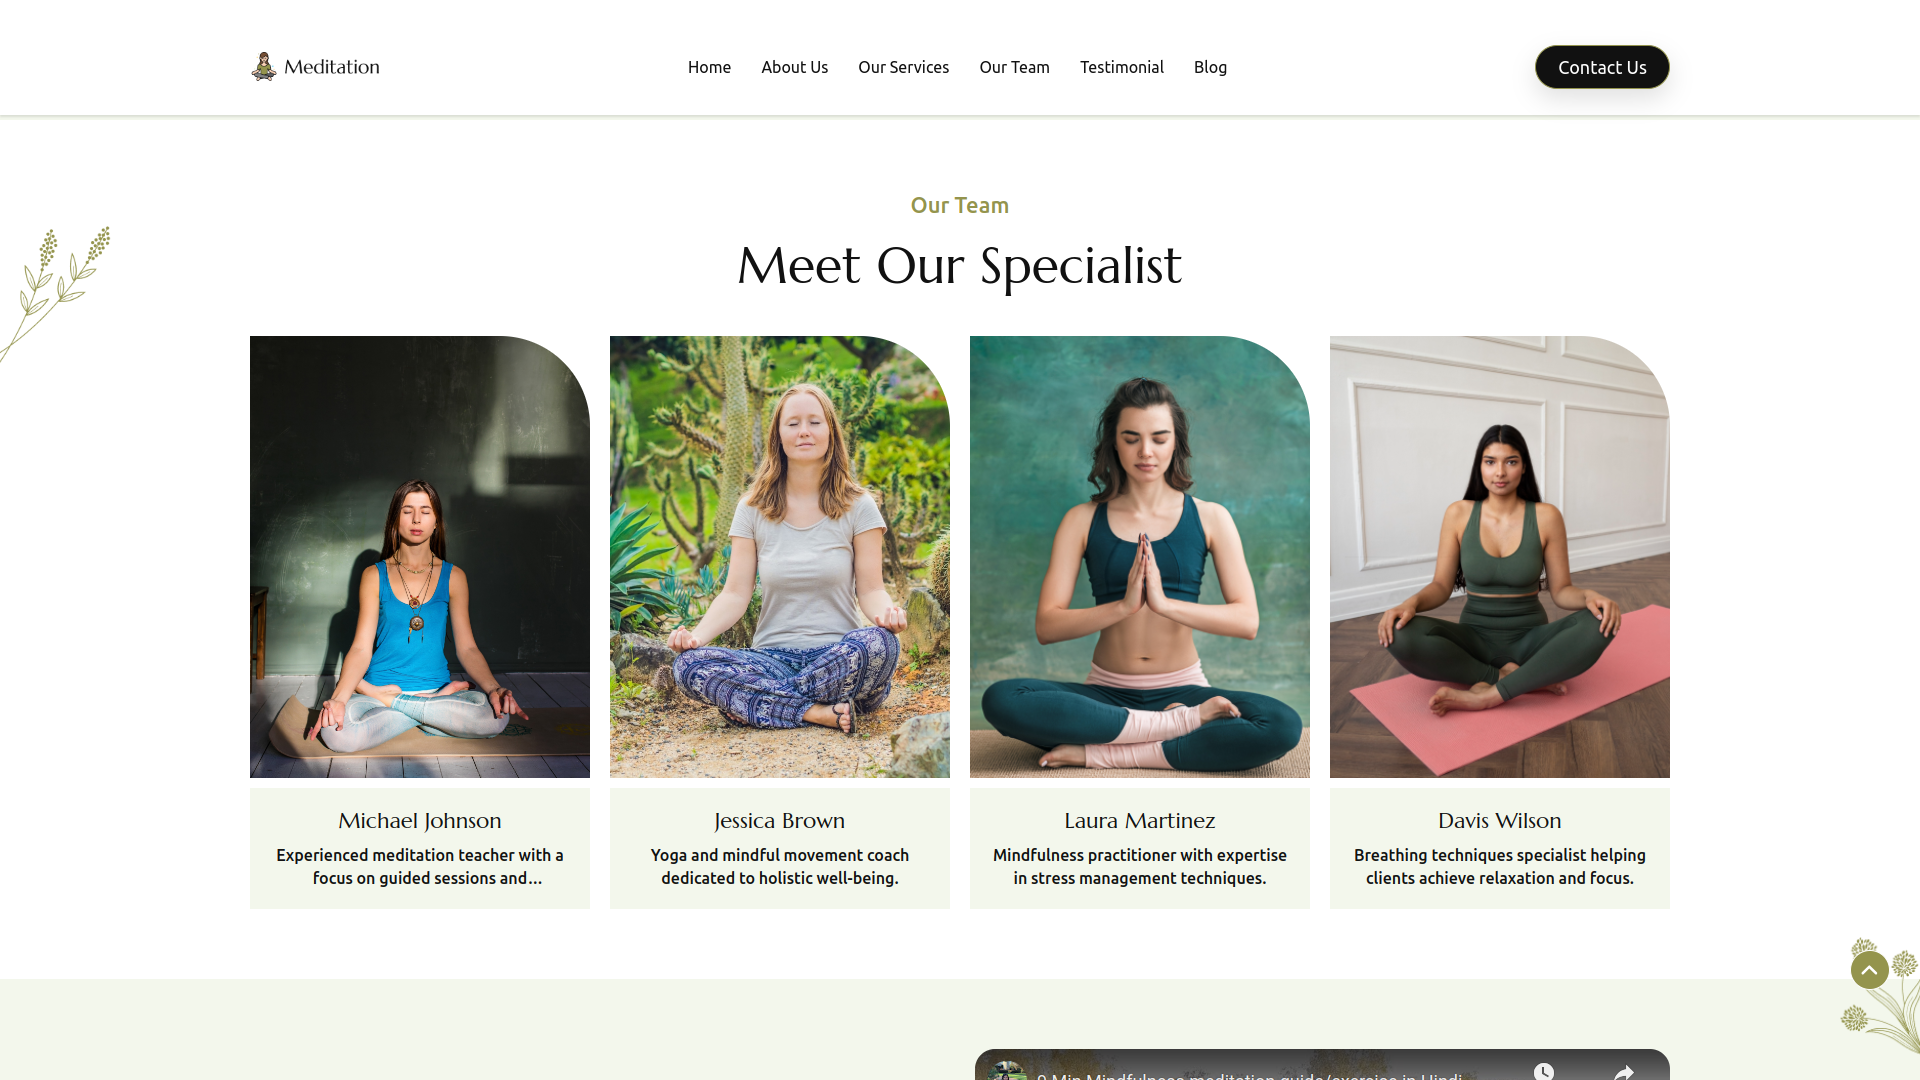This screenshot has height=1080, width=1920.
Task: Click the scroll-to-top arrow button
Action: [x=1869, y=970]
